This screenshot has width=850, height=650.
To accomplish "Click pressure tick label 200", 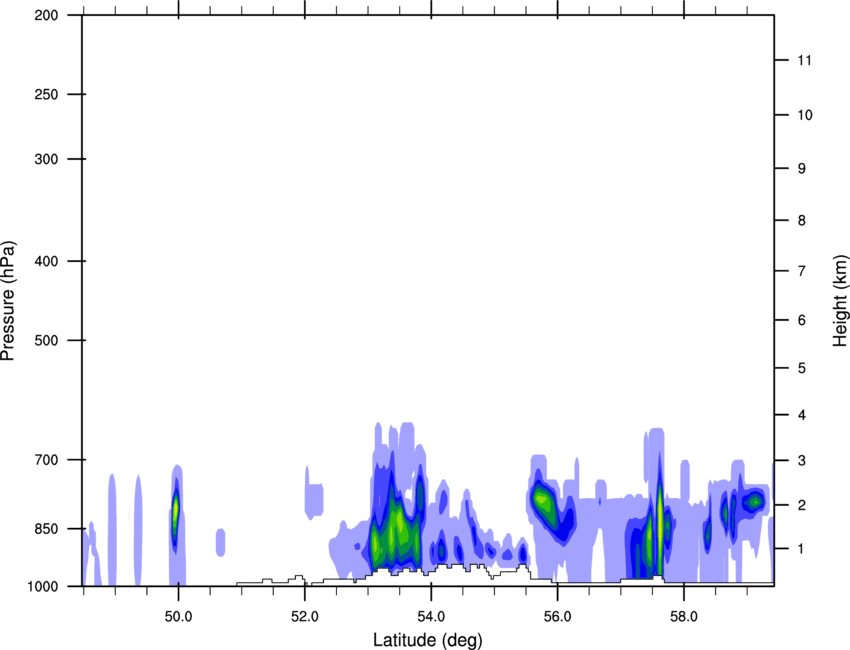I will point(46,16).
